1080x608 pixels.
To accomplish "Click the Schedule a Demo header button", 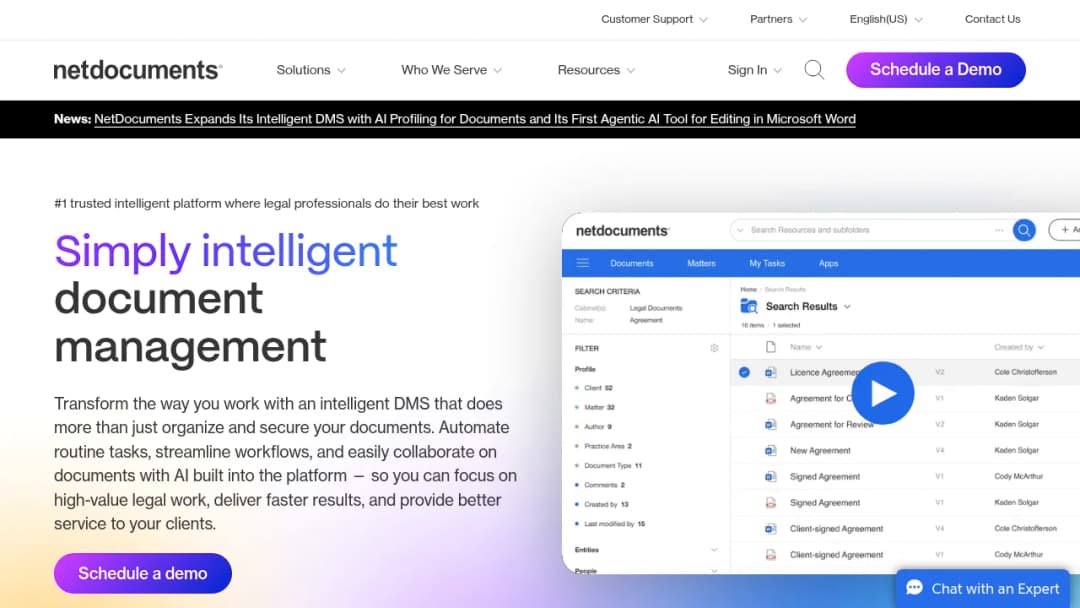I will pyautogui.click(x=935, y=70).
